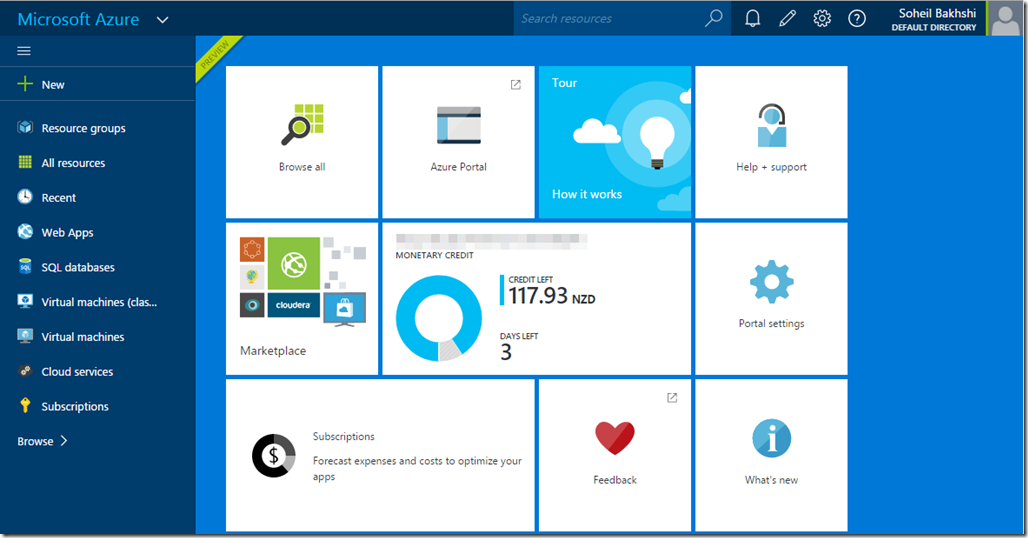Click the What's new info icon
The width and height of the screenshot is (1028, 538).
[x=772, y=438]
